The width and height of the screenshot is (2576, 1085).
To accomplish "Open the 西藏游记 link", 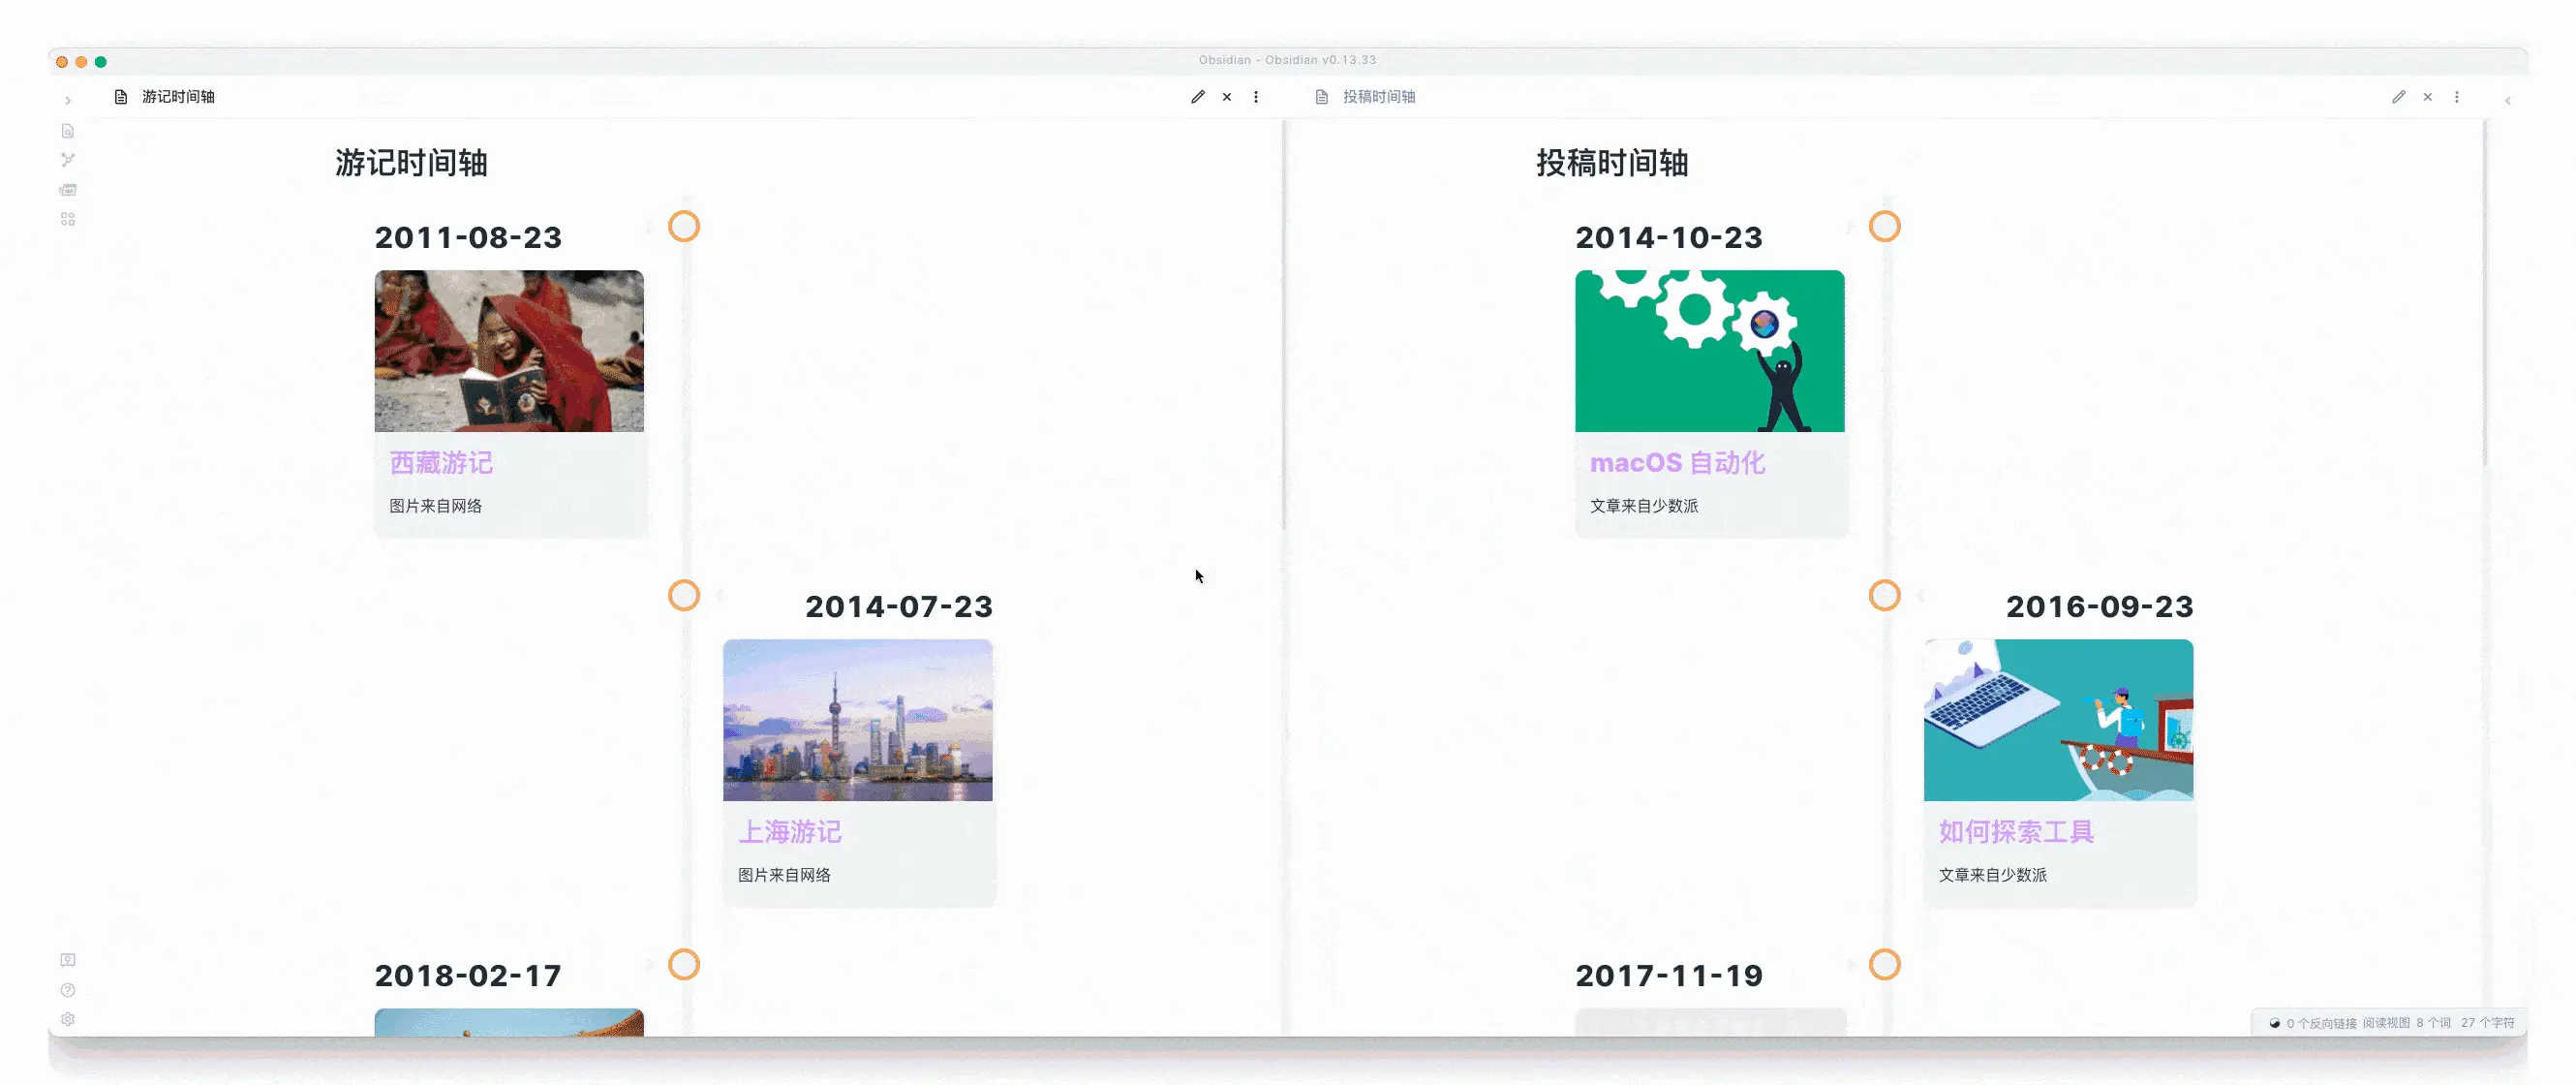I will (441, 463).
